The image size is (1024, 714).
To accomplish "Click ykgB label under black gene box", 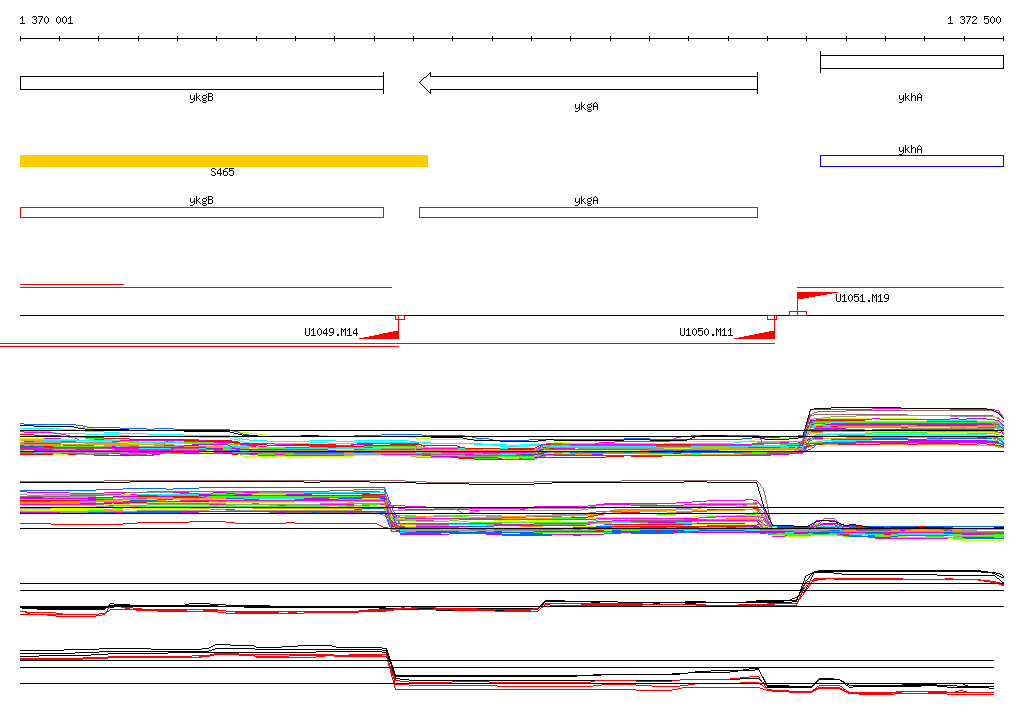I will tap(201, 97).
